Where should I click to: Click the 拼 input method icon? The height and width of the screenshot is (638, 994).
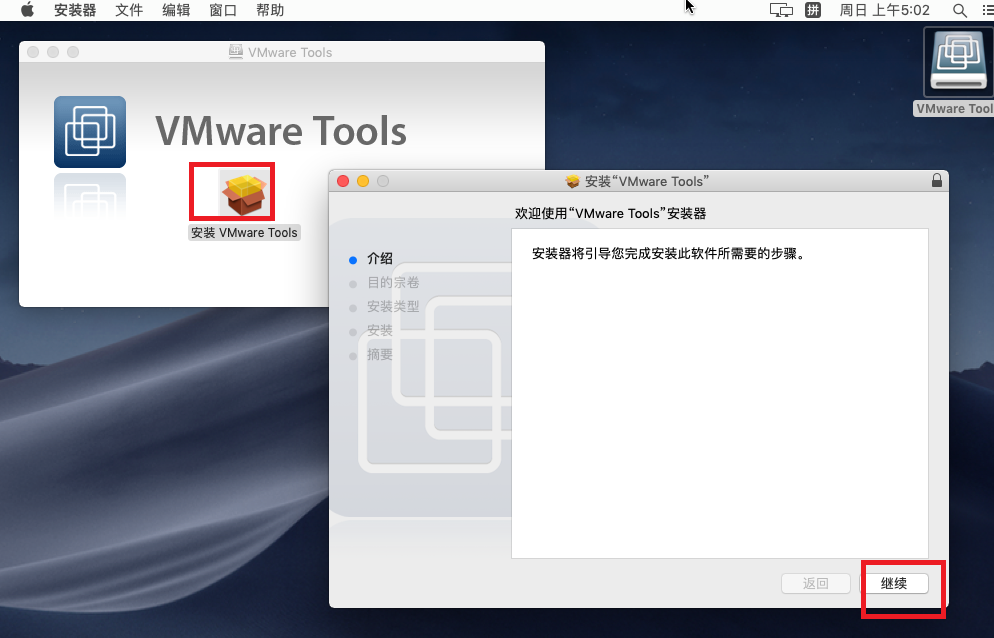[813, 10]
